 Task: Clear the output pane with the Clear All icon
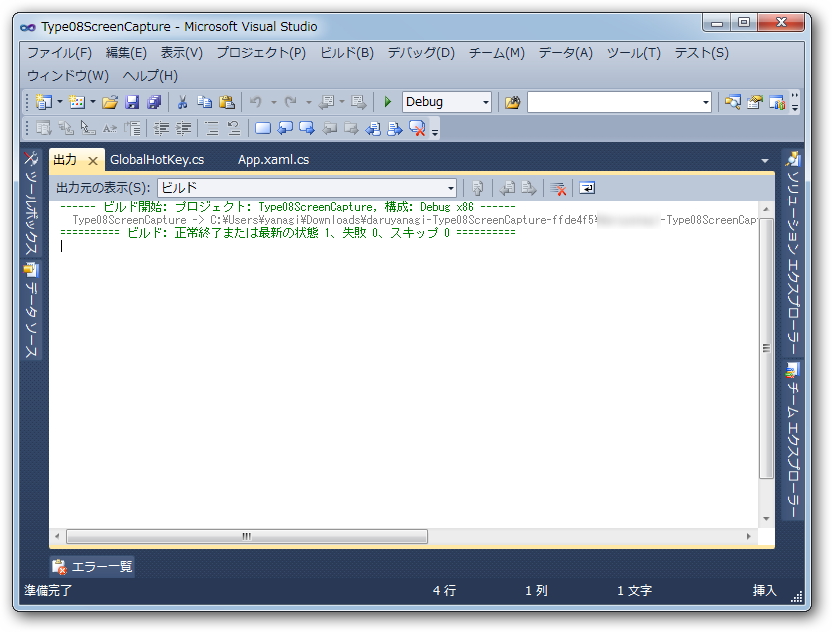click(558, 186)
